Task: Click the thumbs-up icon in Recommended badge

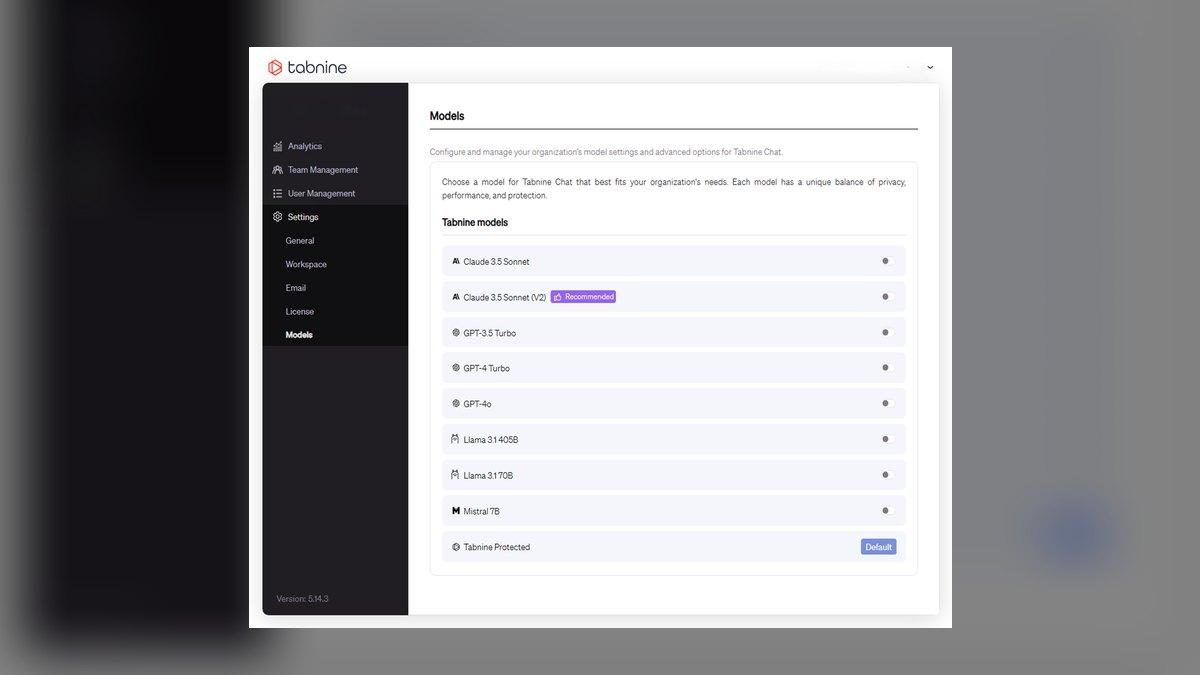Action: (x=558, y=297)
